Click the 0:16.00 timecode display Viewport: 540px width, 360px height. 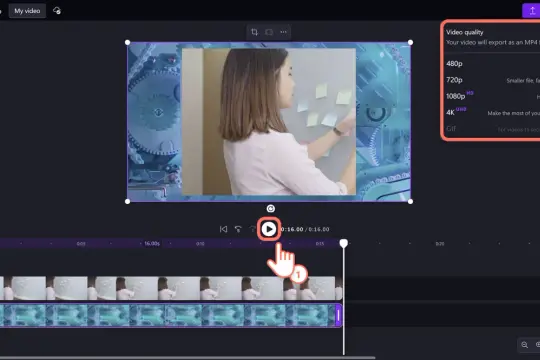[x=292, y=229]
